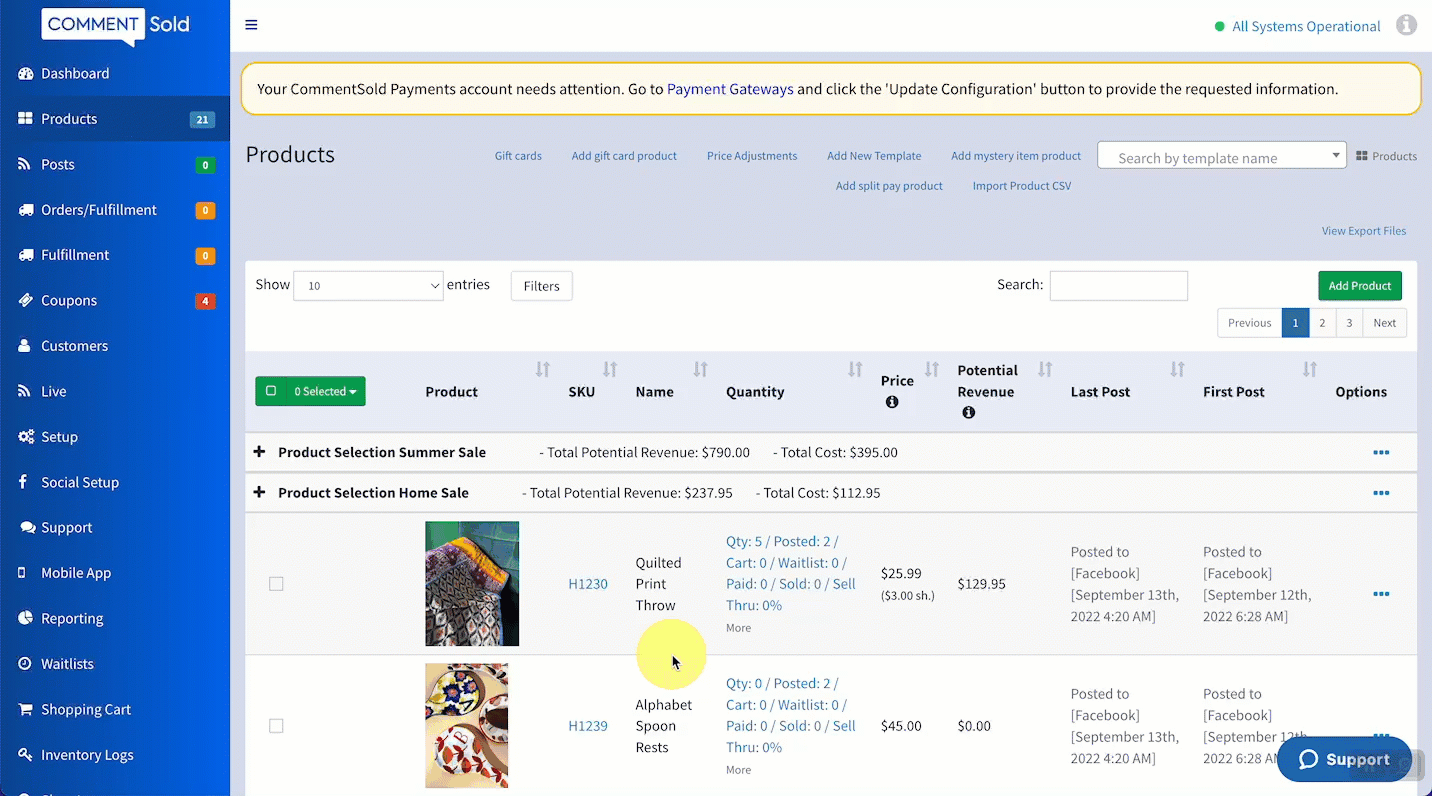Sort by SKU column arrows
The image size is (1432, 796).
(x=609, y=370)
